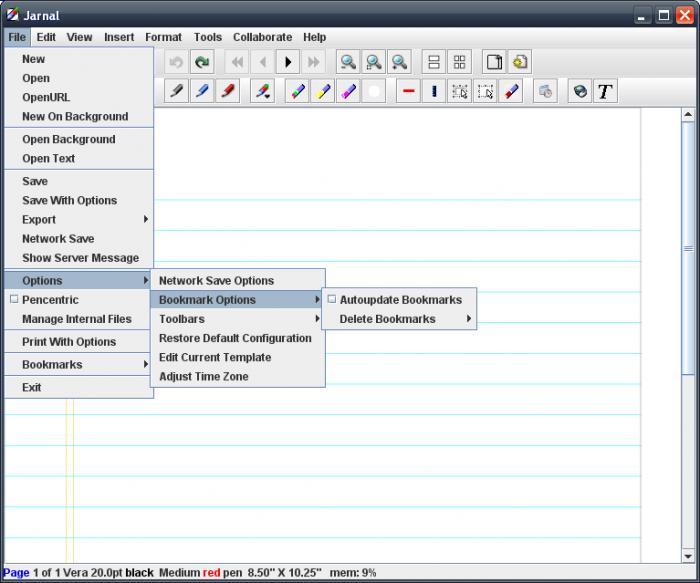The width and height of the screenshot is (700, 583).
Task: Click the green redo arrow icon
Action: [202, 62]
